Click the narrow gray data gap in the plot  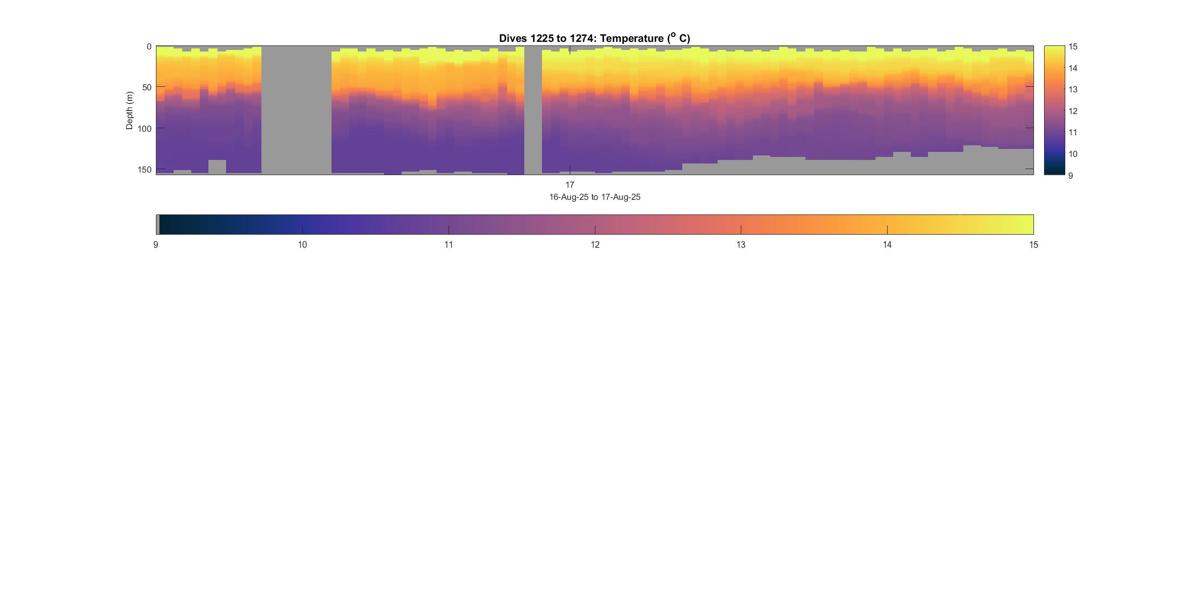pos(533,110)
